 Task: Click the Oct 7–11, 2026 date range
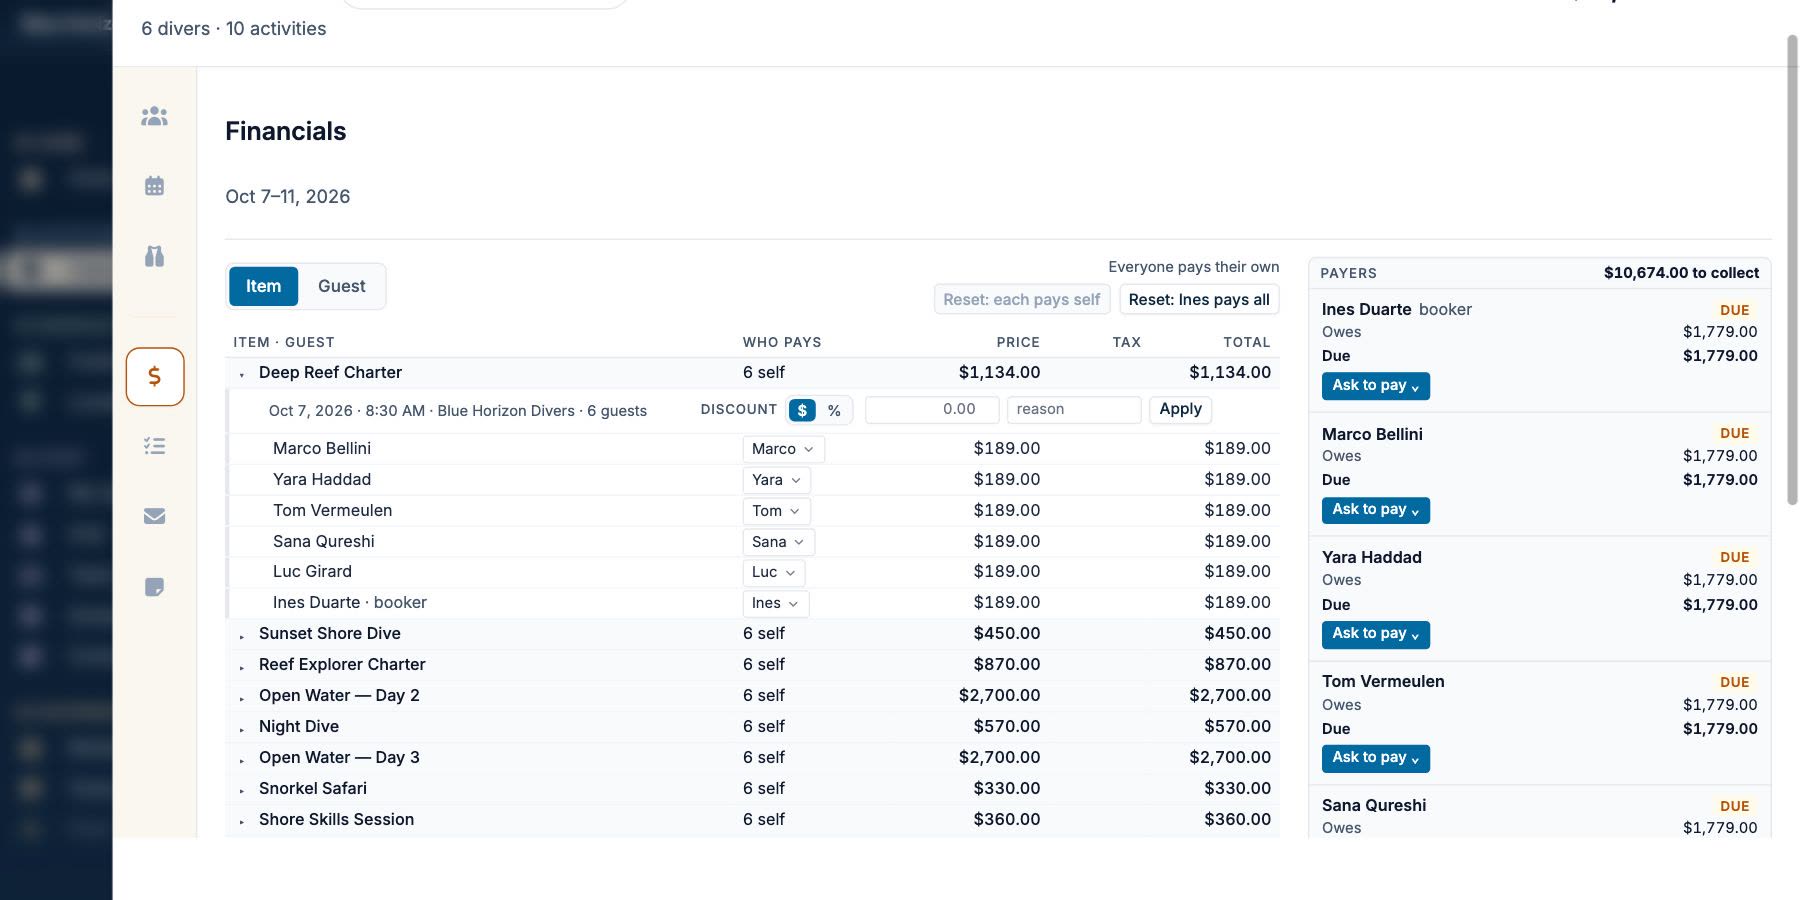[288, 197]
